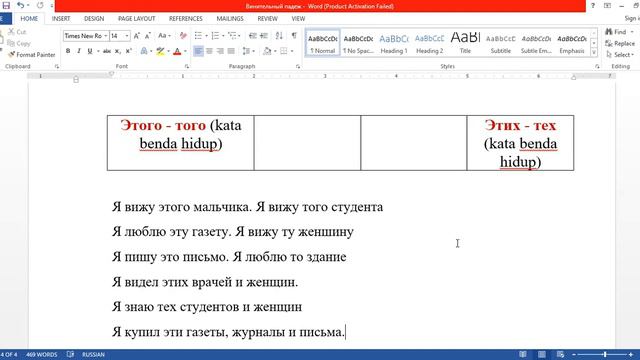
Task: Open the Borders dropdown arrow
Action: click(x=292, y=51)
